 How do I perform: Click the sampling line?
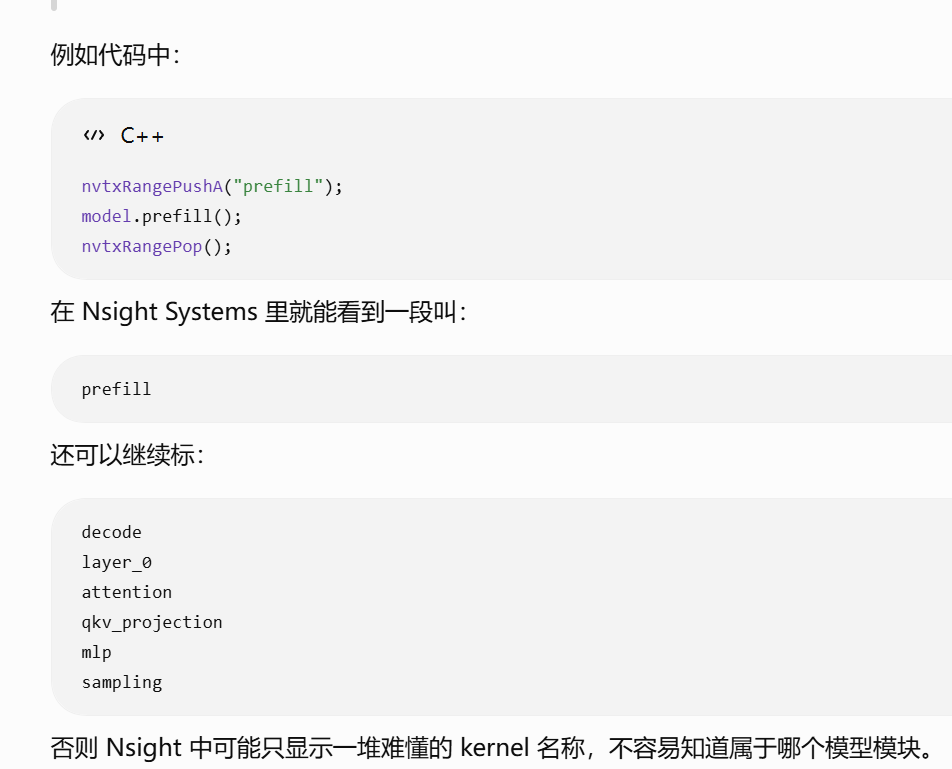coord(121,683)
